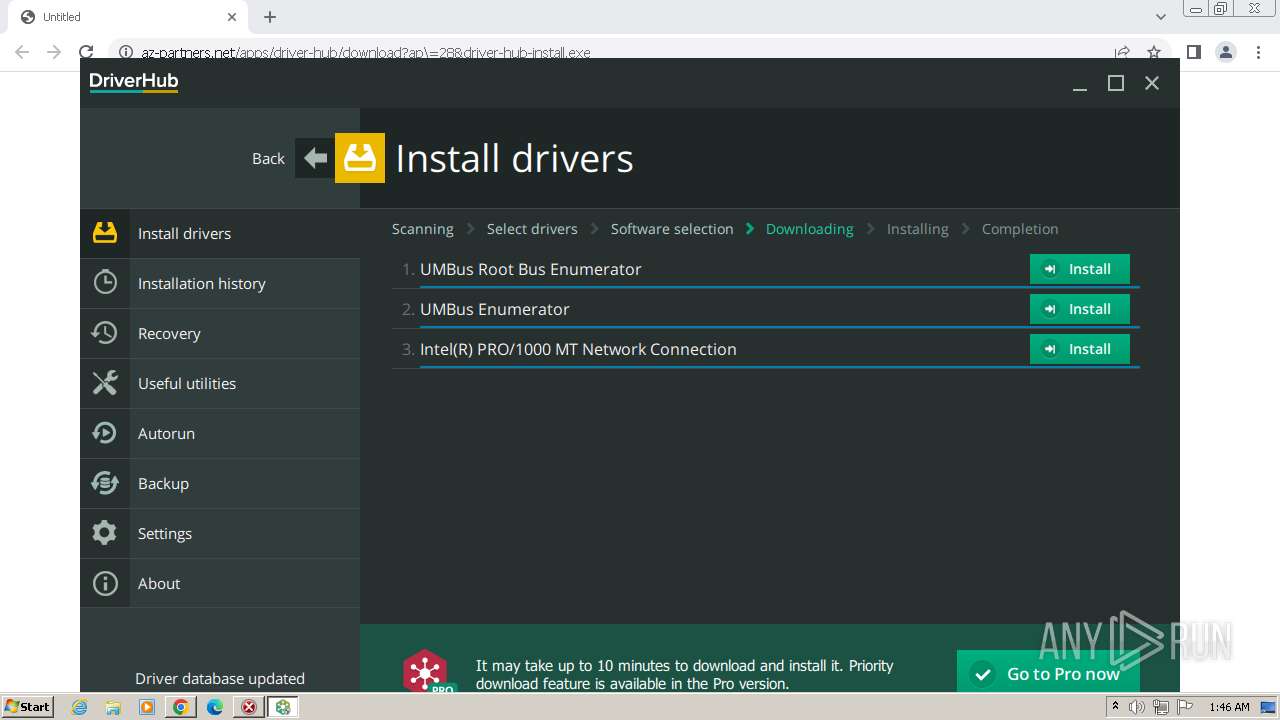Image resolution: width=1280 pixels, height=720 pixels.
Task: Click the taskbar clock 1:46 AM
Action: 1229,707
